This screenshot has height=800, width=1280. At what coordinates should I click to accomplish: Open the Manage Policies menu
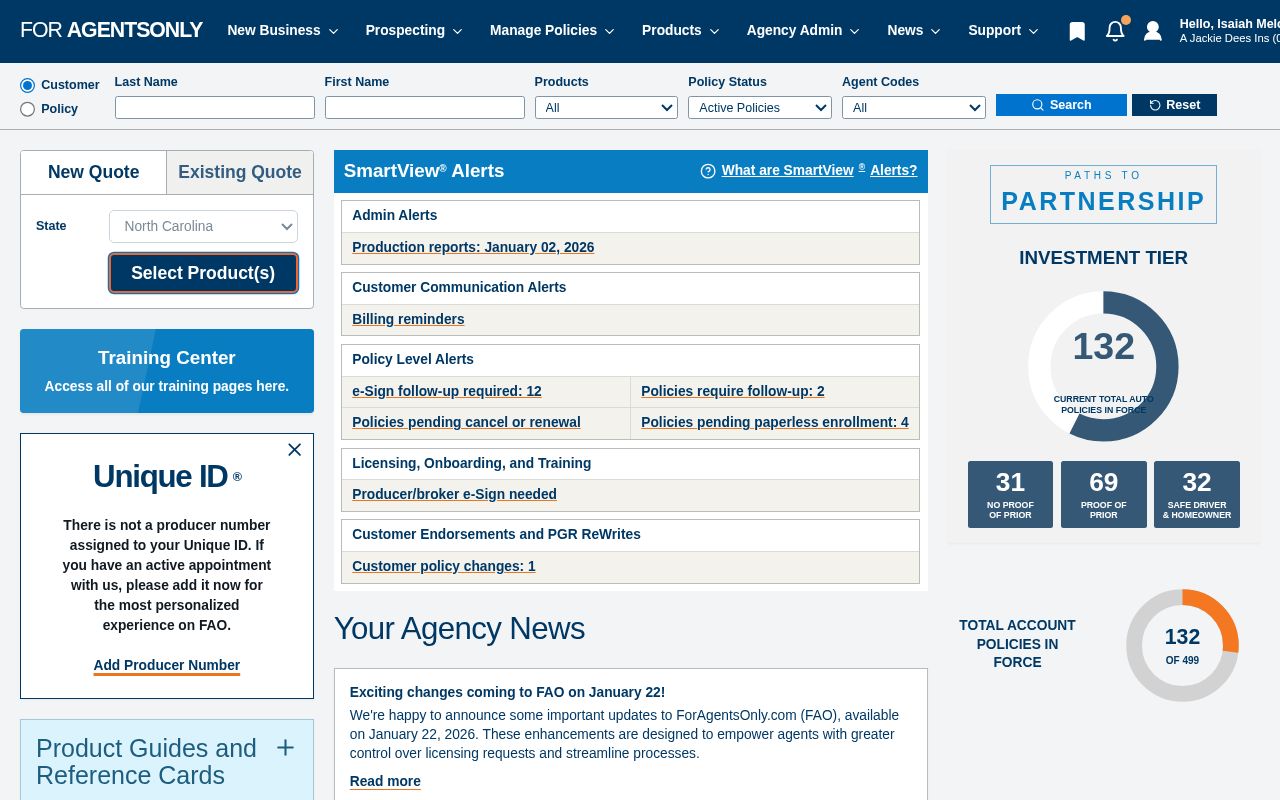(552, 31)
